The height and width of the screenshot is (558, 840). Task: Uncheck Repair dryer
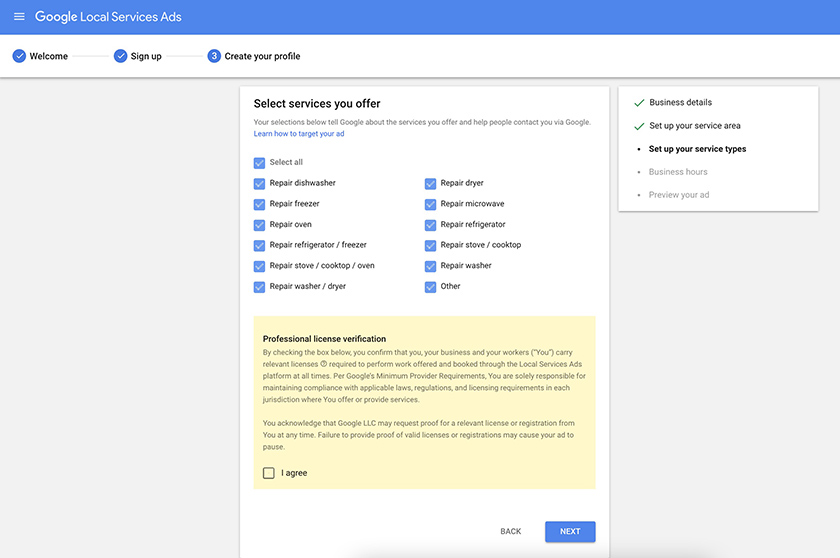430,184
